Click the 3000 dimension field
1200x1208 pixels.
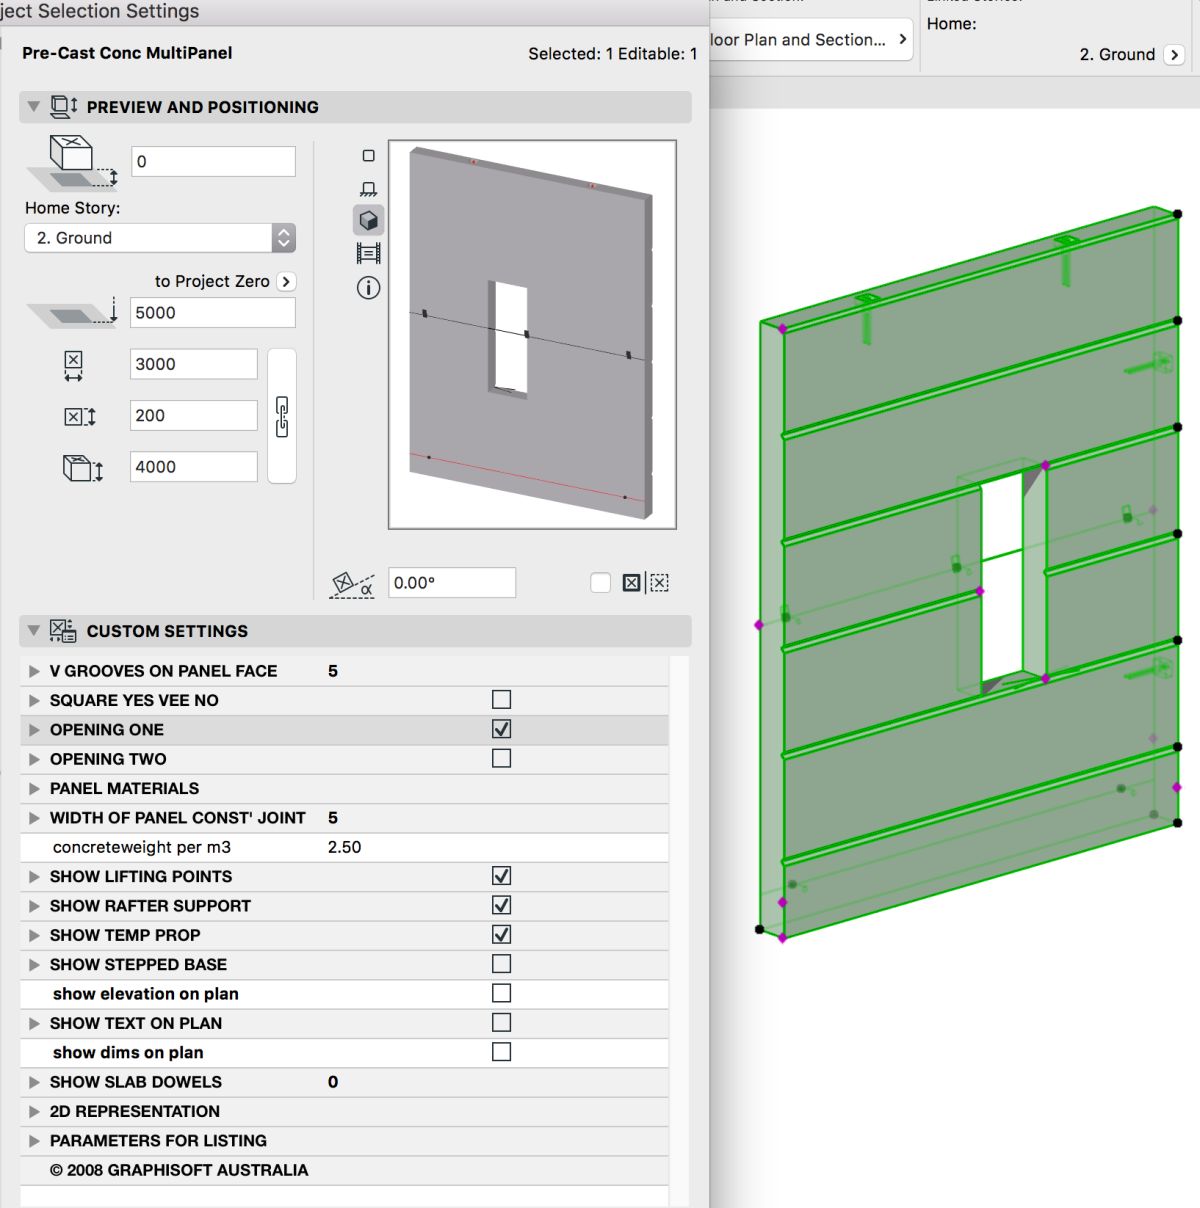194,364
